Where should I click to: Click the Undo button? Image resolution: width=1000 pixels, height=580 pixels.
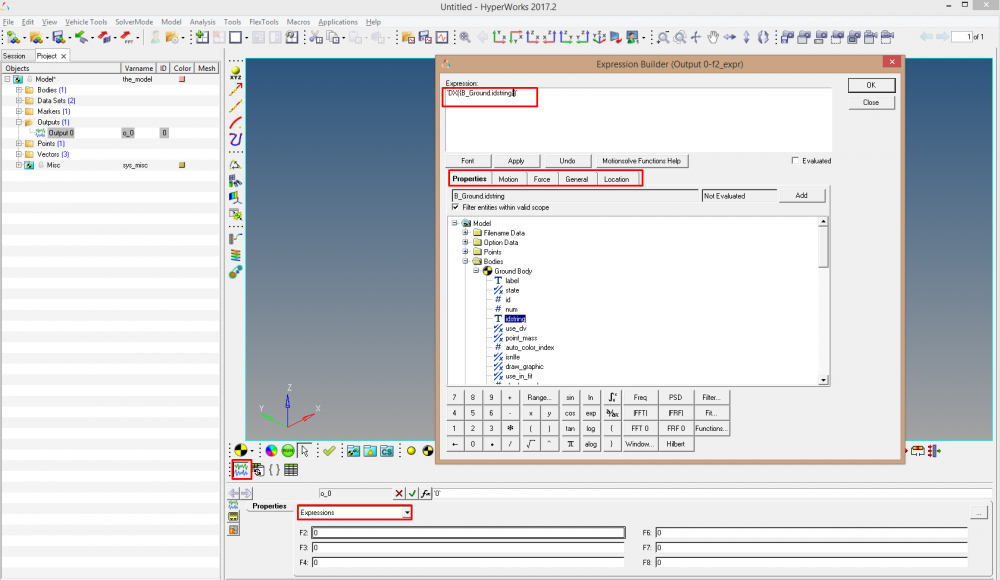[567, 161]
